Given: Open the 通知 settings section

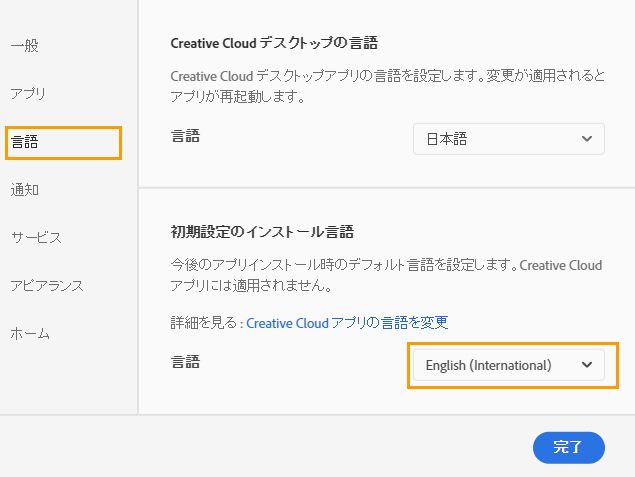Looking at the screenshot, I should coord(25,190).
